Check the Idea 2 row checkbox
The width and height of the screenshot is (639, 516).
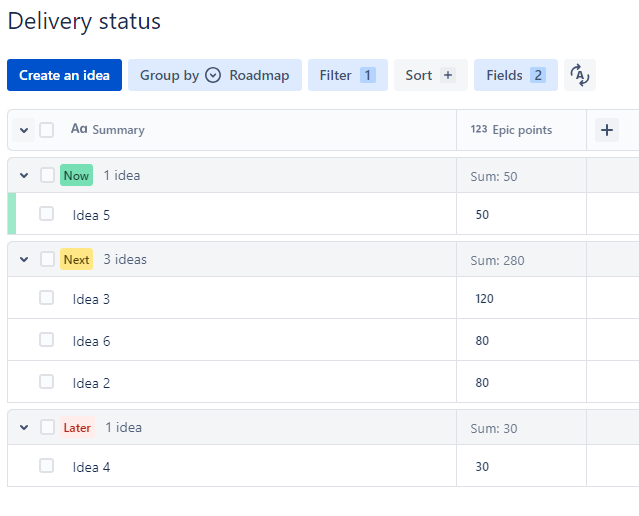[x=46, y=381]
